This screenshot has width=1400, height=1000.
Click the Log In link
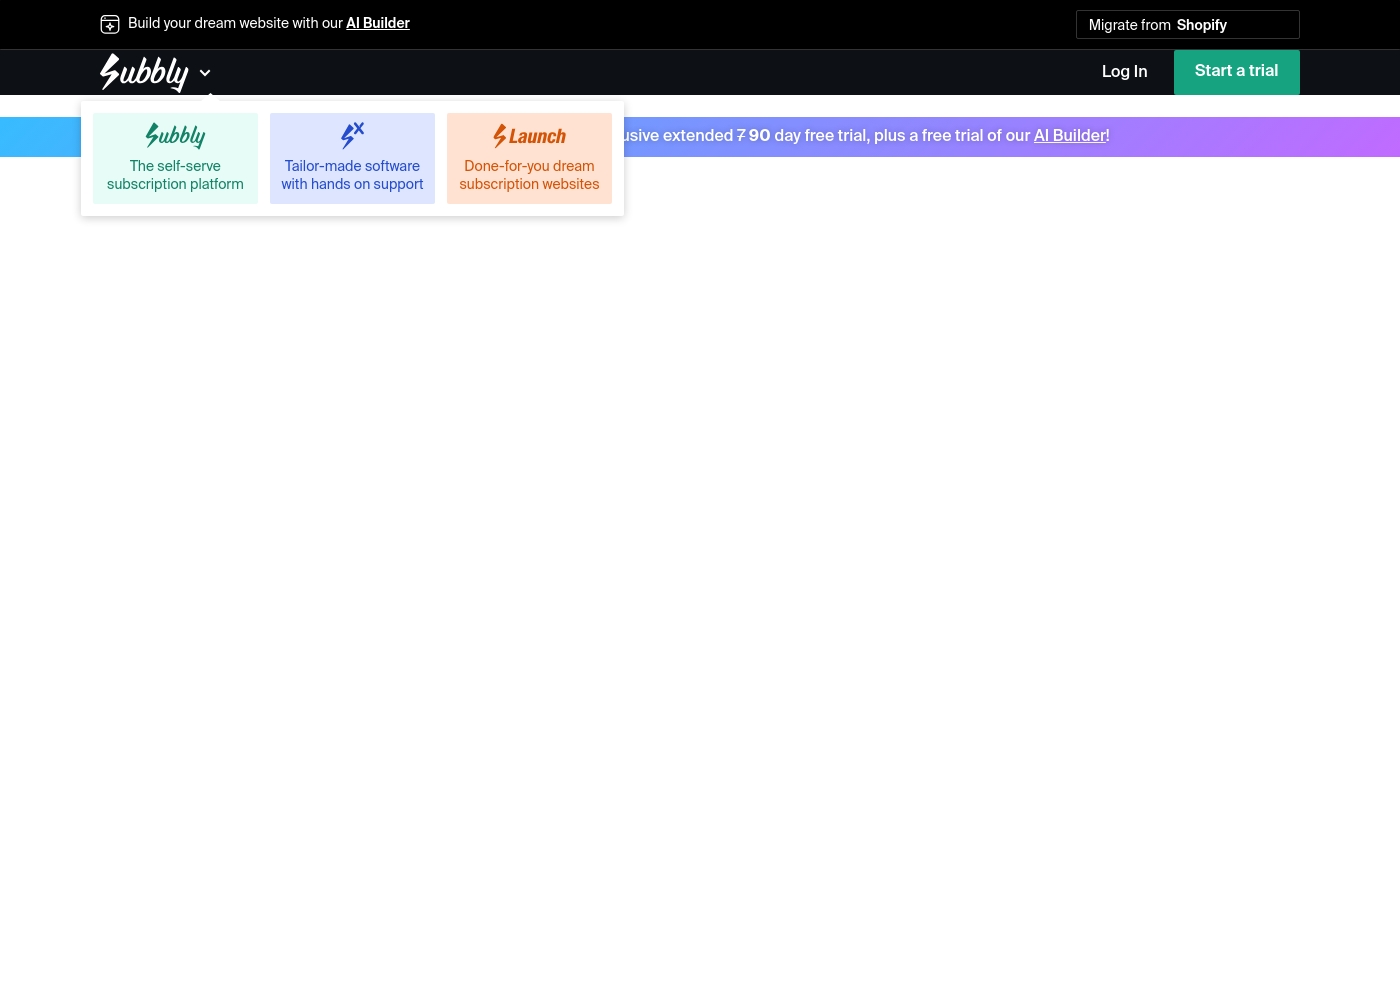pyautogui.click(x=1124, y=71)
